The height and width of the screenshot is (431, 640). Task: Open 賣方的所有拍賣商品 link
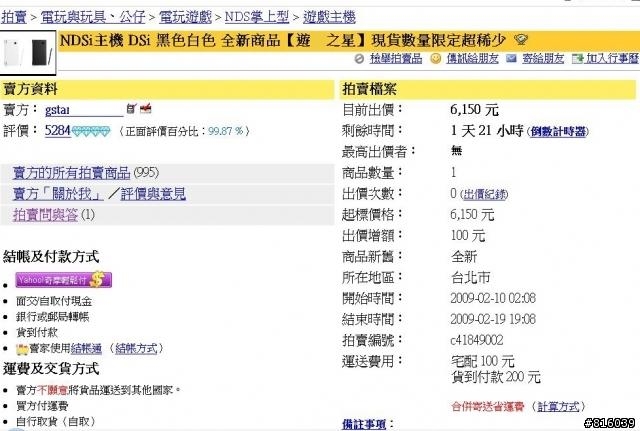point(71,173)
